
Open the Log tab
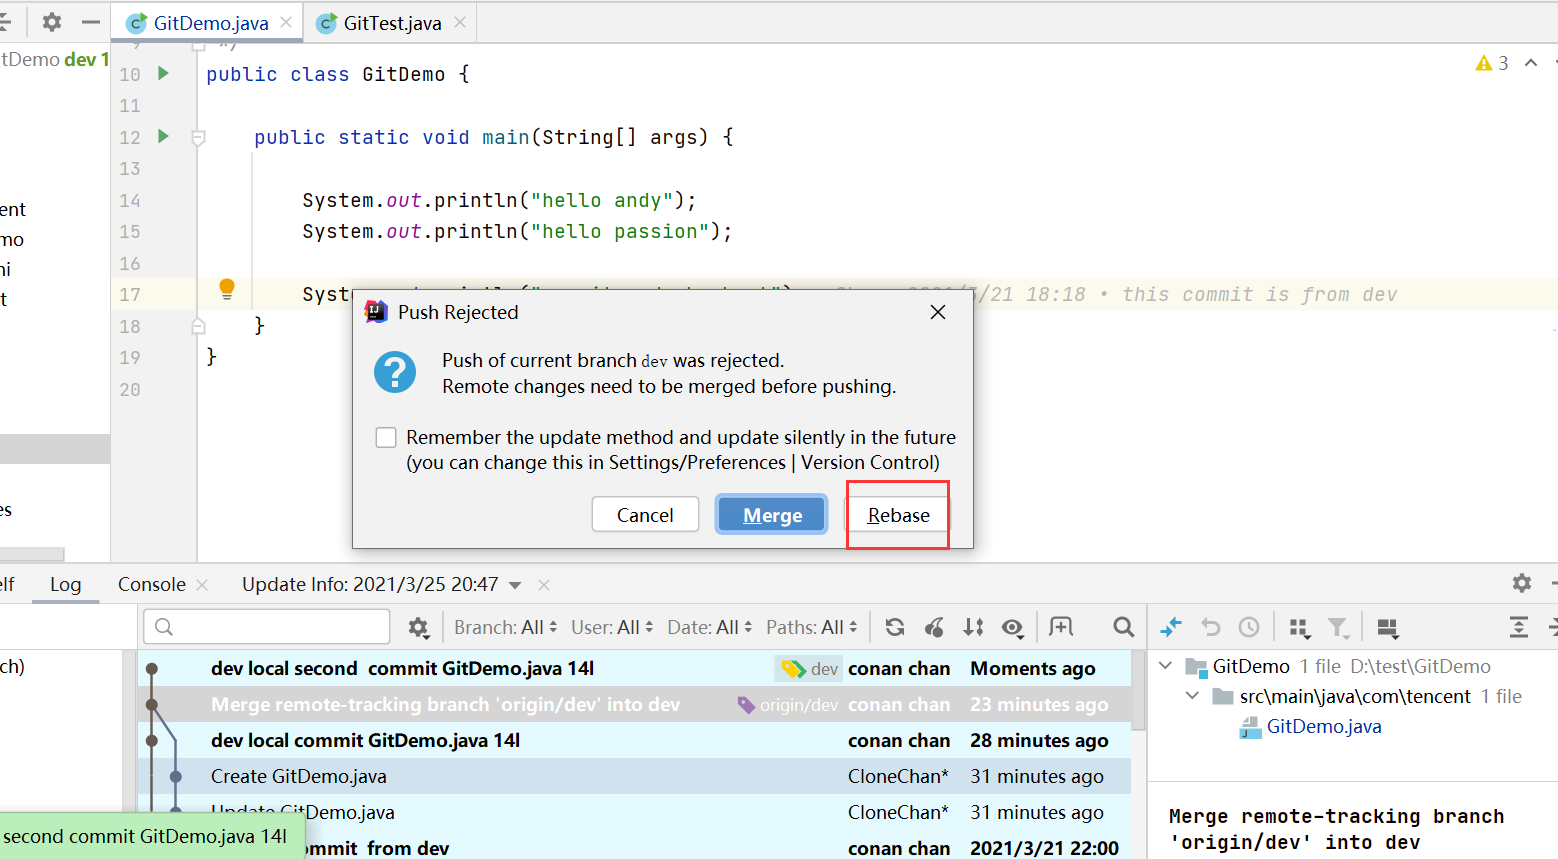click(65, 585)
